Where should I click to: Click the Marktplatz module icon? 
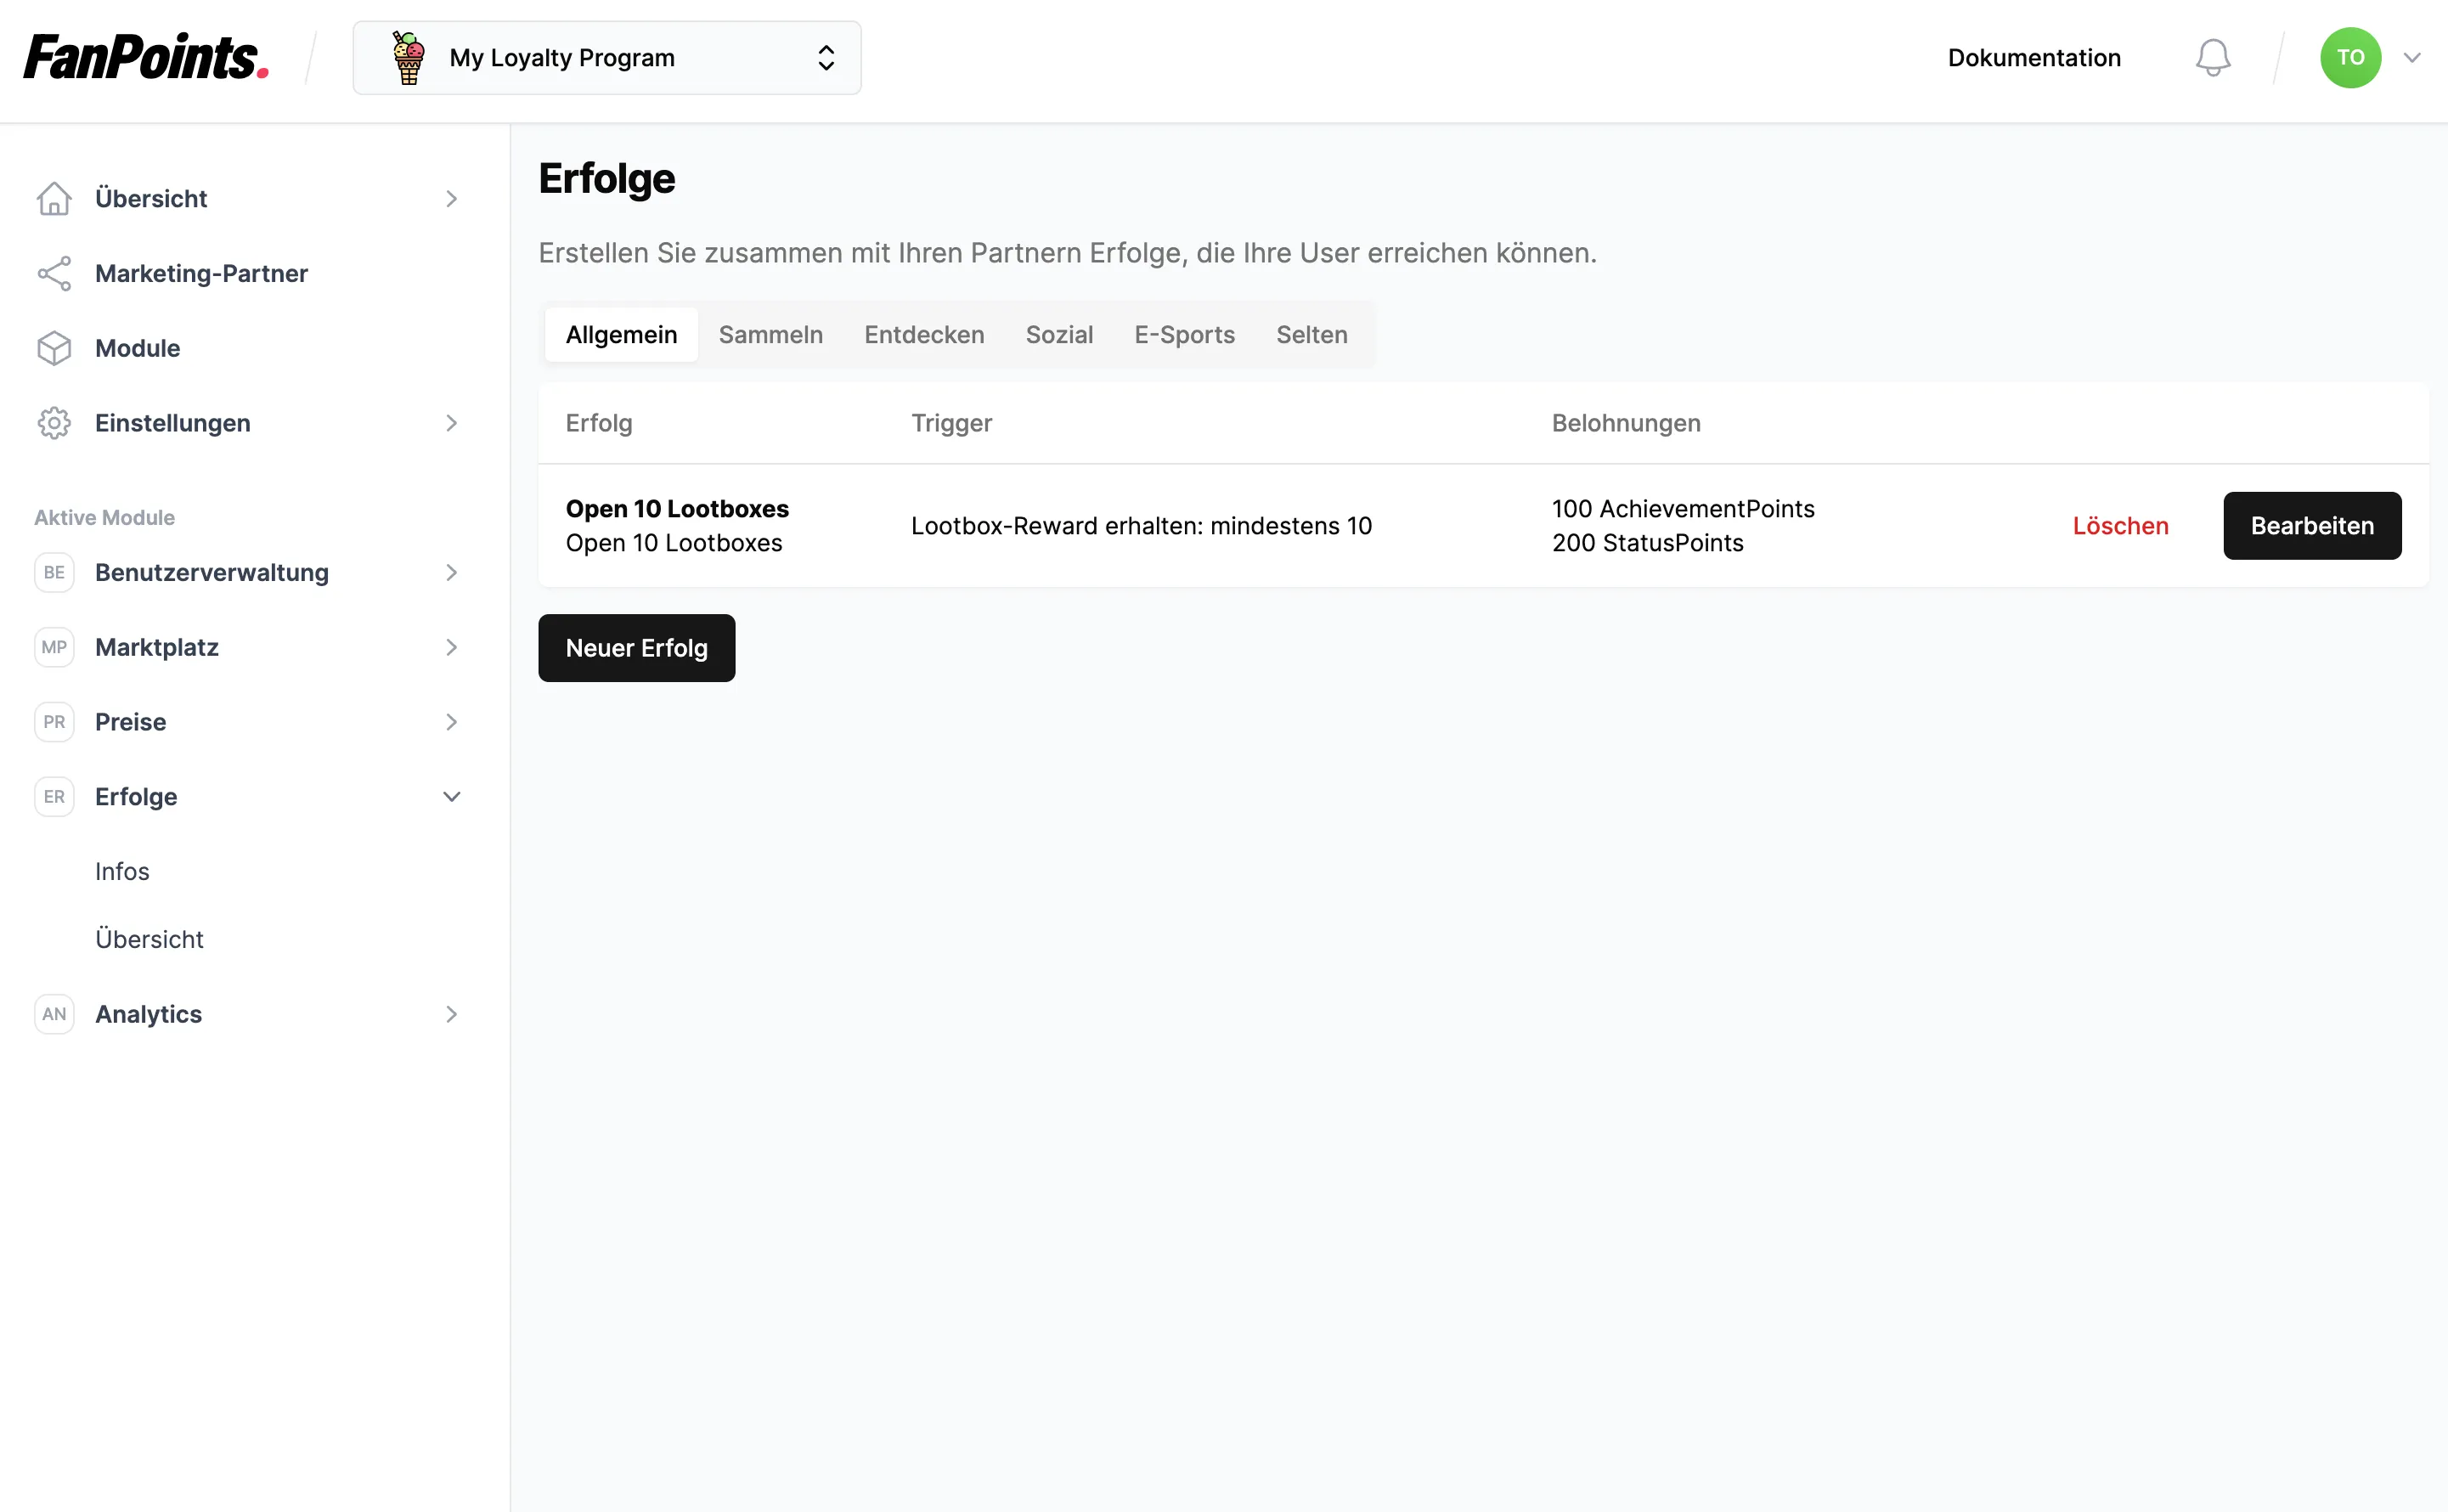54,646
